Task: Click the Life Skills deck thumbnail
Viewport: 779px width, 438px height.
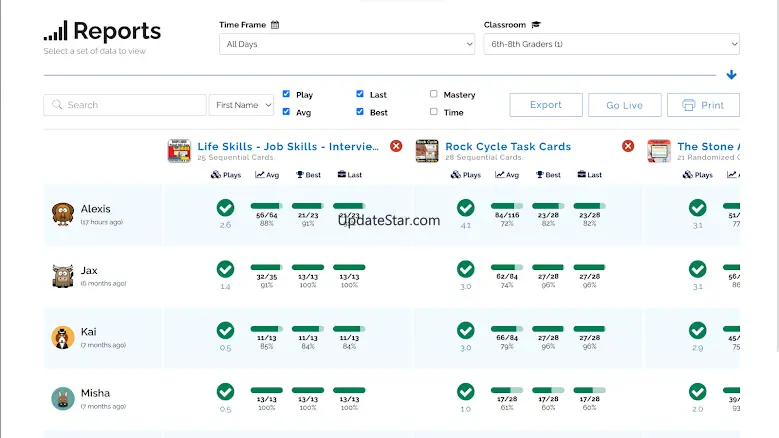Action: click(x=179, y=151)
